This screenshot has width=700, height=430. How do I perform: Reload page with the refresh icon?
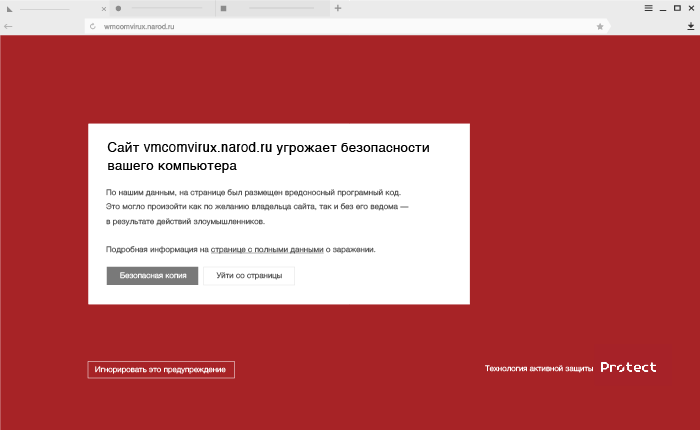click(92, 26)
